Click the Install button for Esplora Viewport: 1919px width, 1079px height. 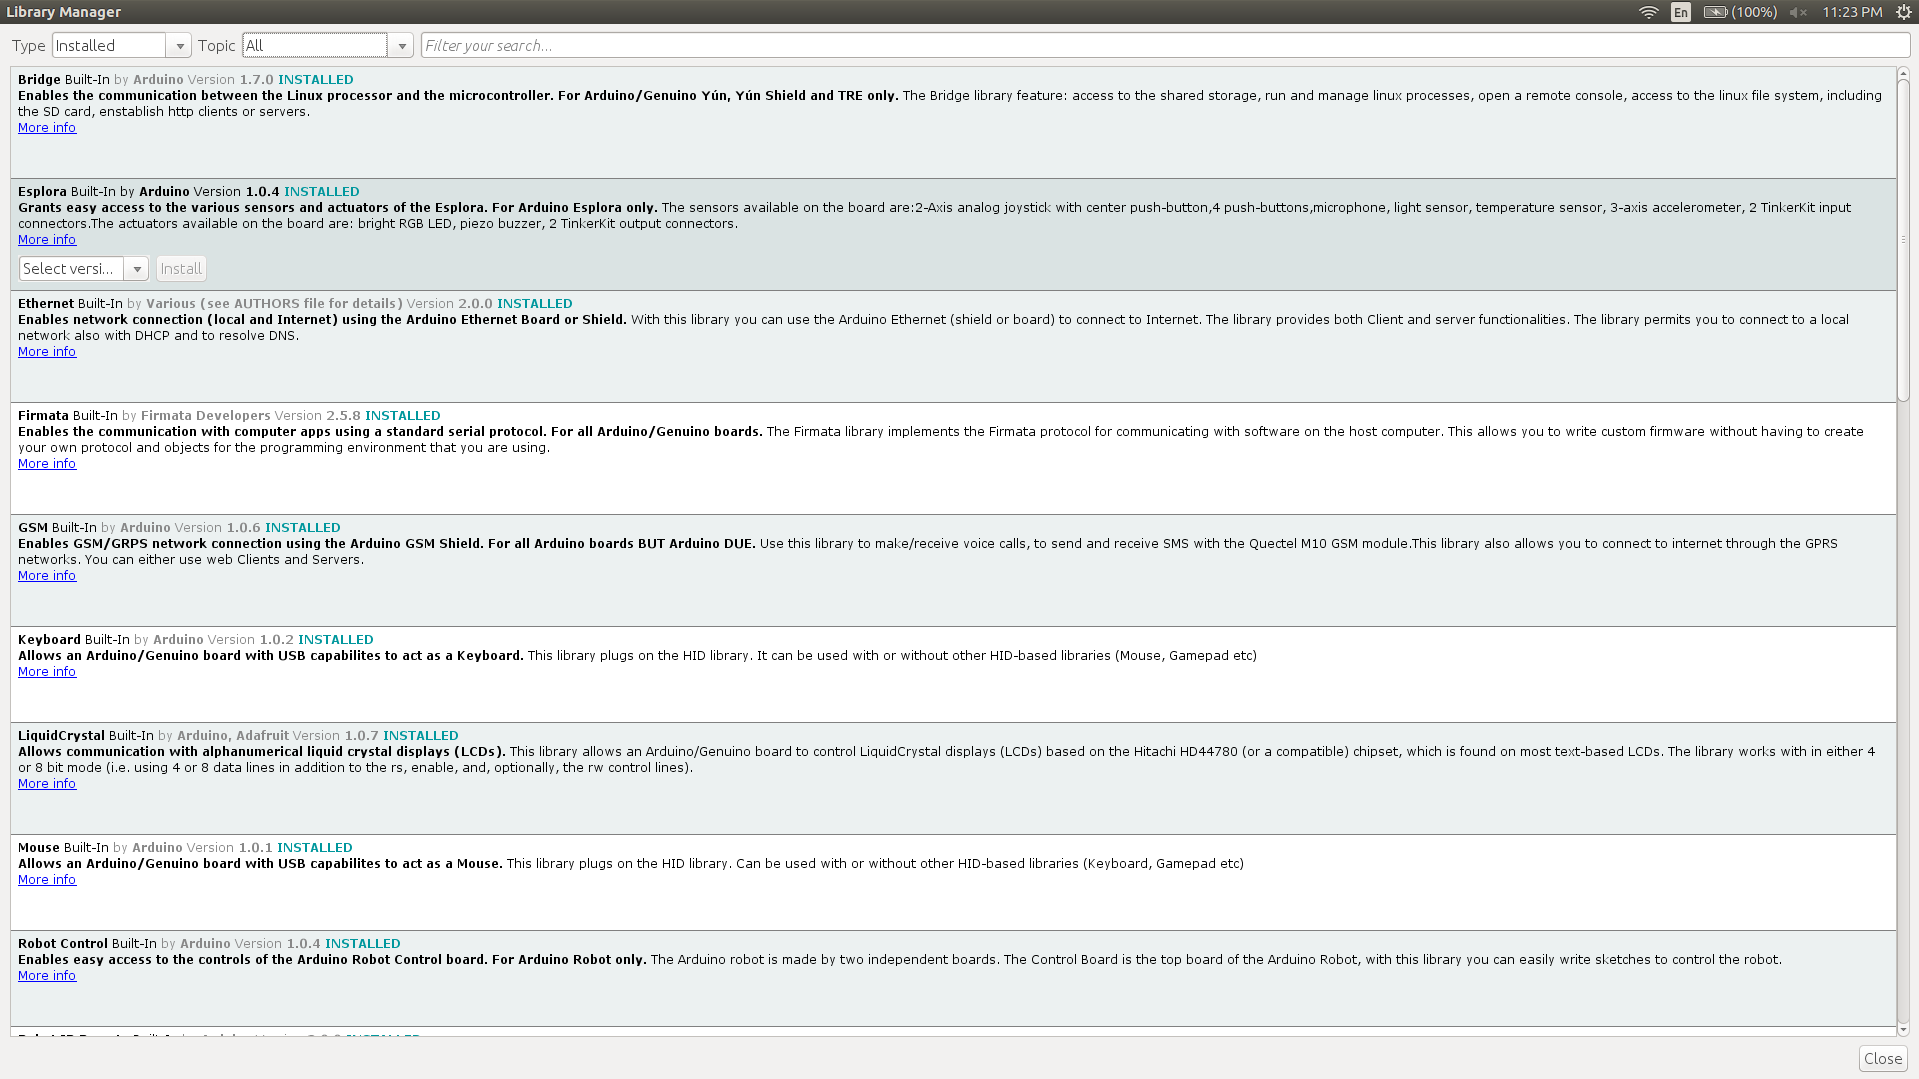tap(181, 268)
